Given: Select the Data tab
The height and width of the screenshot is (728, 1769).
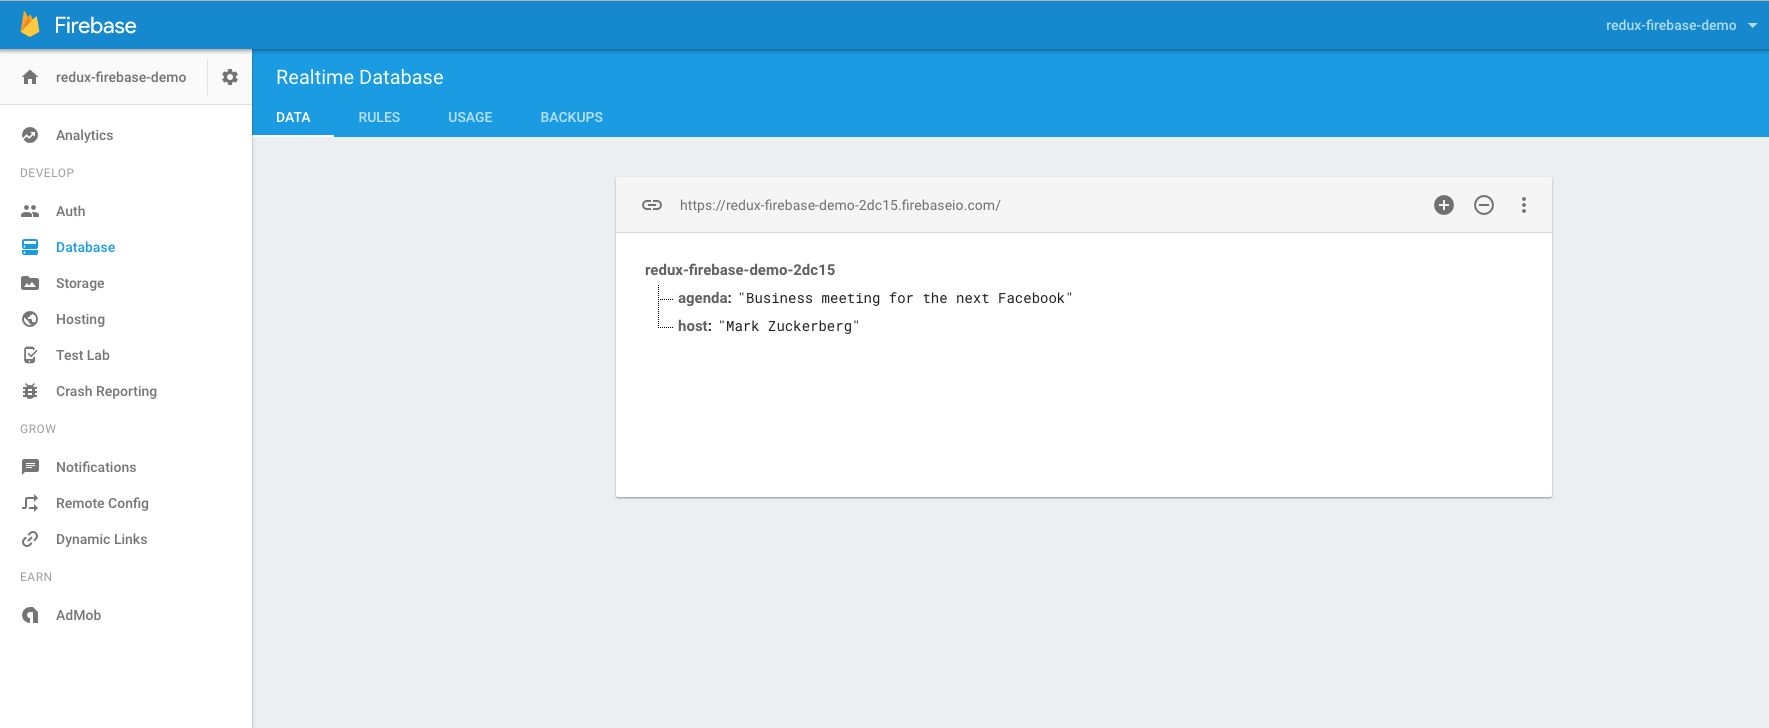Looking at the screenshot, I should (x=293, y=117).
